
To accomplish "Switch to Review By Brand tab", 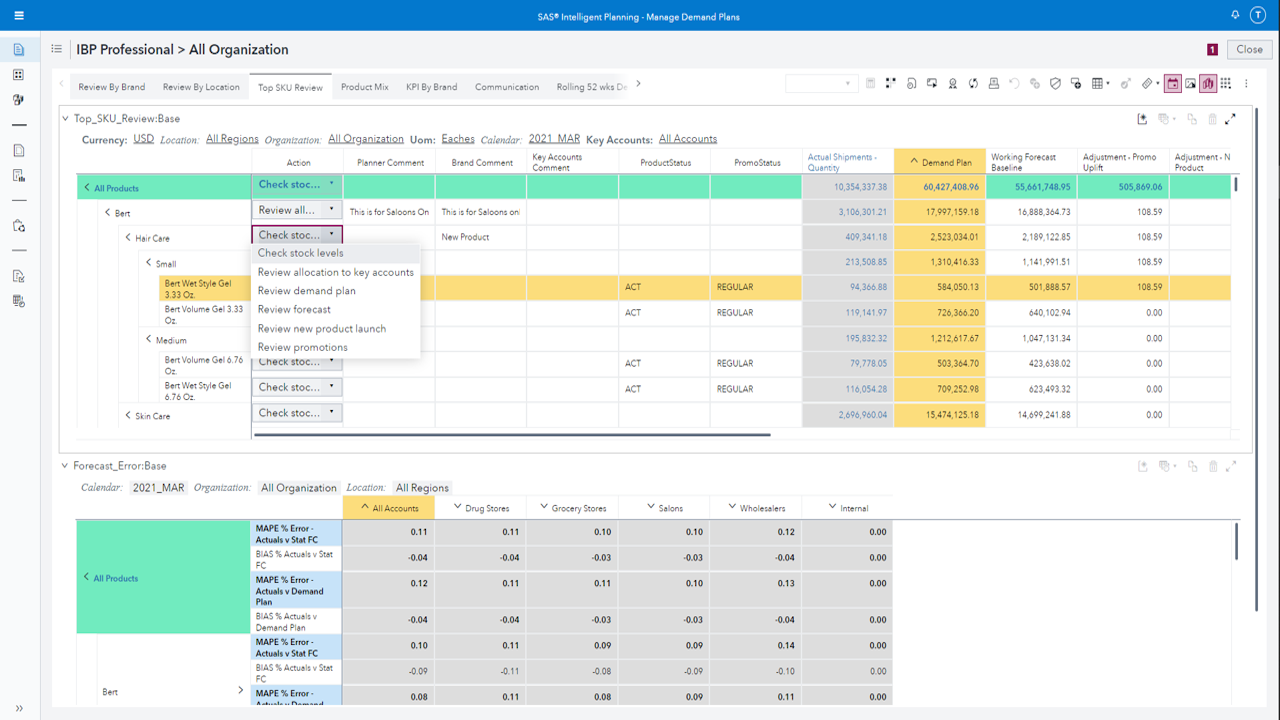I will point(112,87).
